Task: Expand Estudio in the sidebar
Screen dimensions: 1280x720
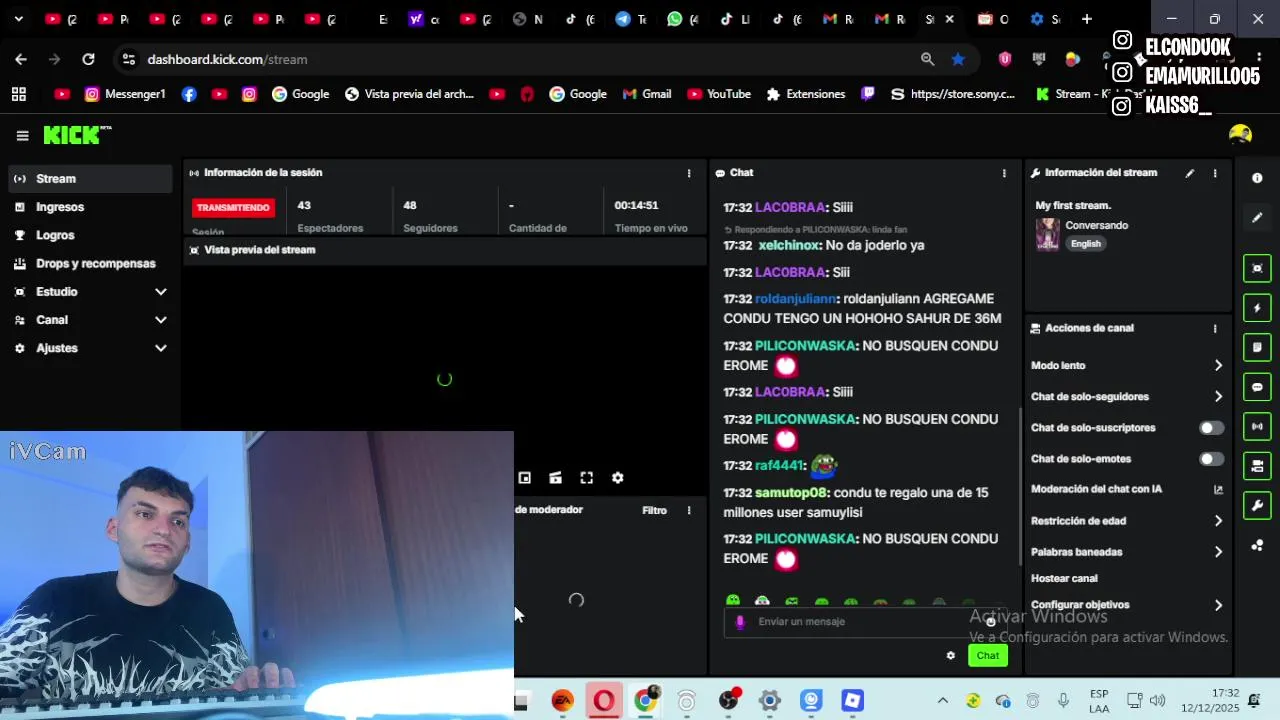Action: point(160,292)
